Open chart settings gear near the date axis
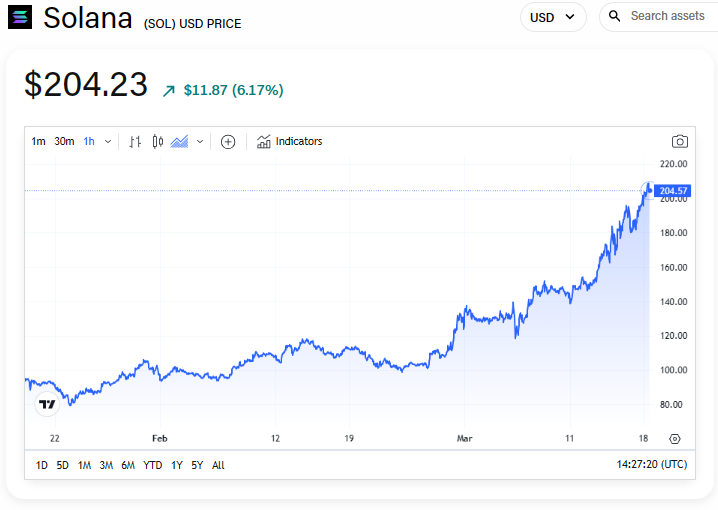 point(675,439)
